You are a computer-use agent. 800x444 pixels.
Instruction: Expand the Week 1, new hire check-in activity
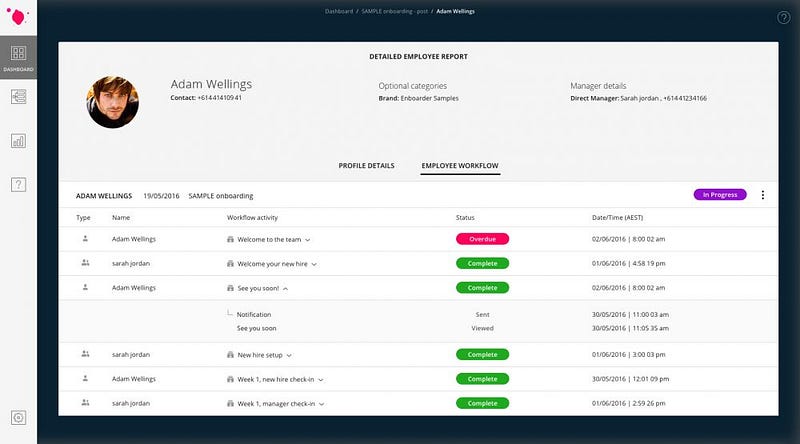[x=320, y=380]
